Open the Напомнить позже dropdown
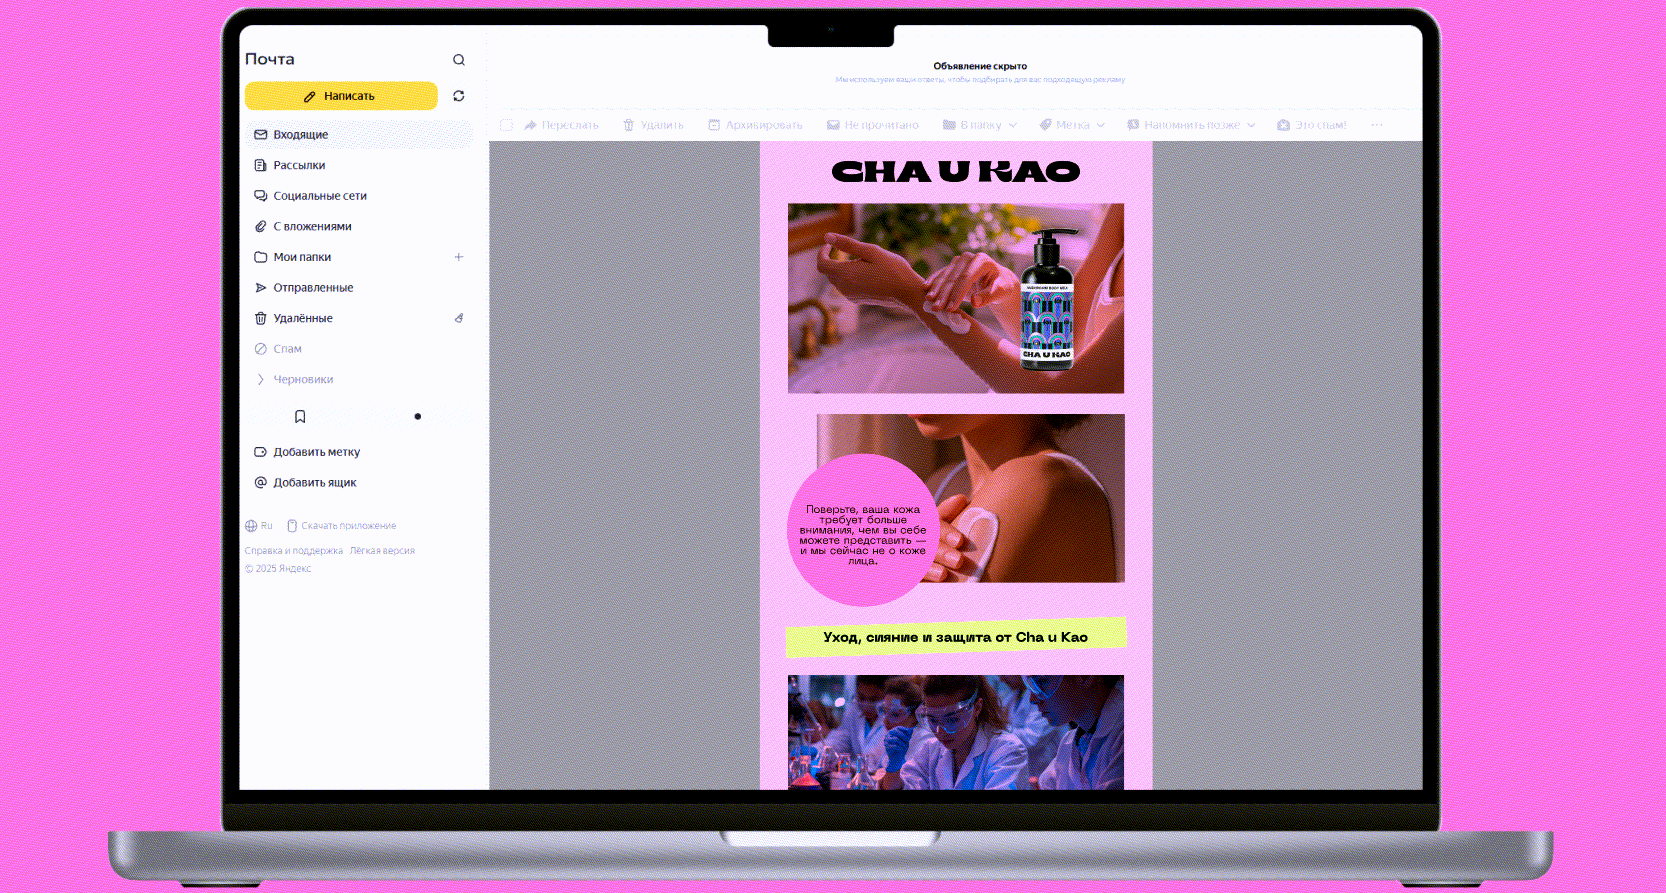This screenshot has height=893, width=1666. [1191, 125]
